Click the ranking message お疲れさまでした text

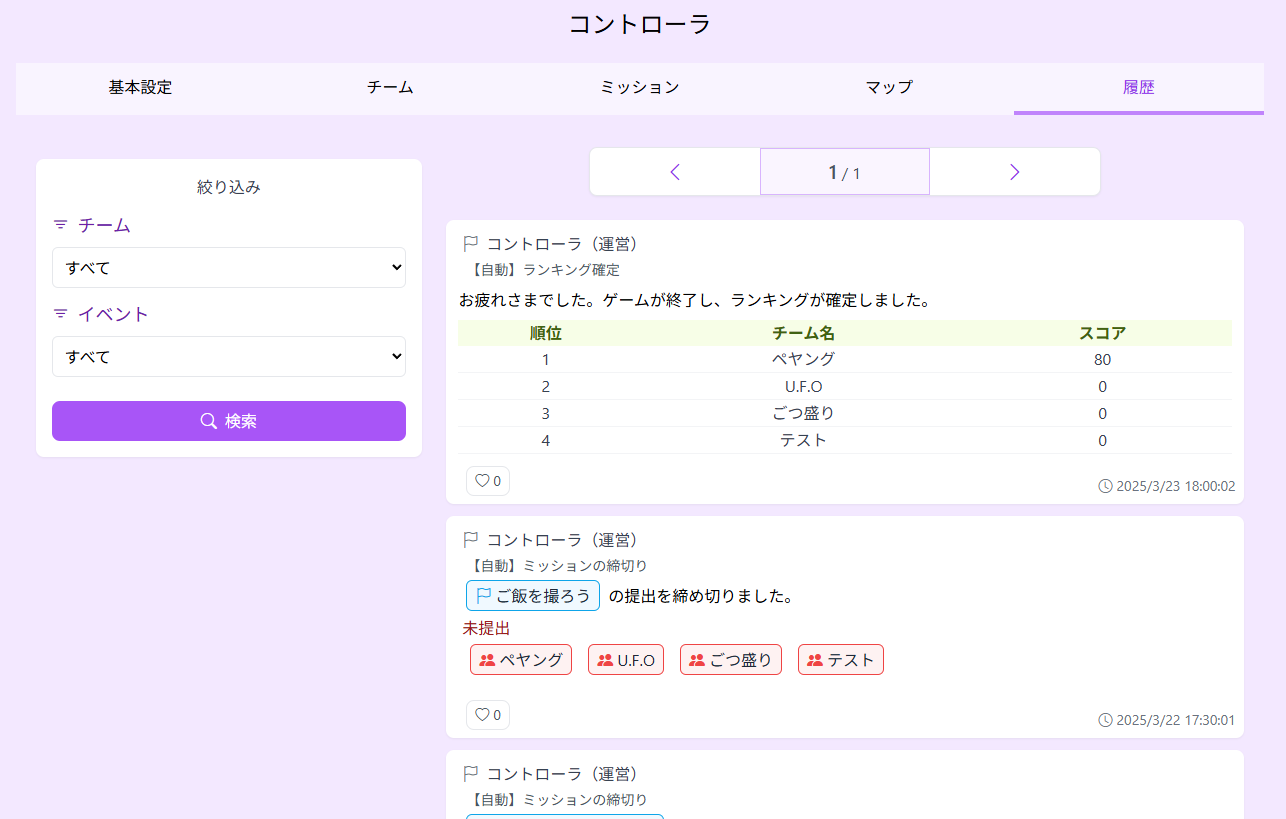point(695,300)
